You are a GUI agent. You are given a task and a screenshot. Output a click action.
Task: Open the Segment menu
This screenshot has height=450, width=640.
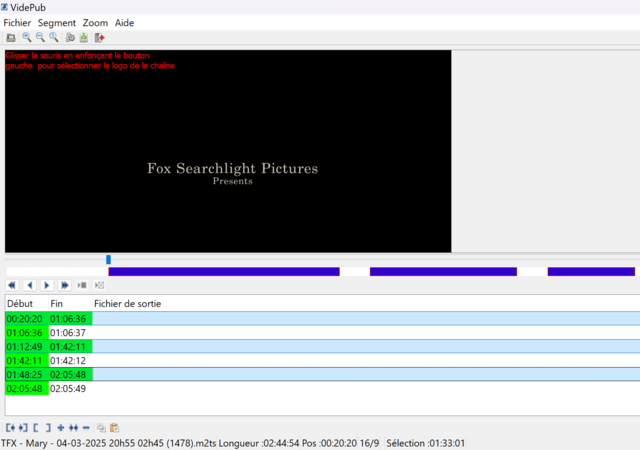point(57,23)
